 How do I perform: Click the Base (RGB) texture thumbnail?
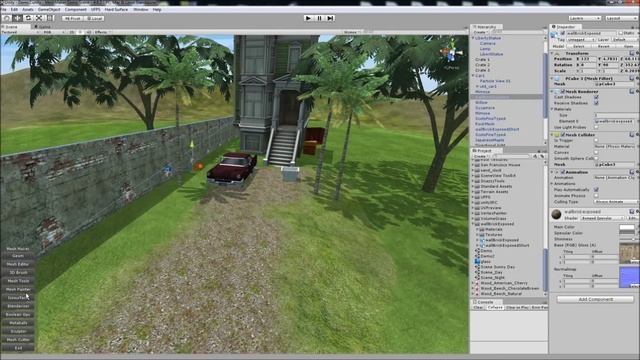pyautogui.click(x=629, y=253)
